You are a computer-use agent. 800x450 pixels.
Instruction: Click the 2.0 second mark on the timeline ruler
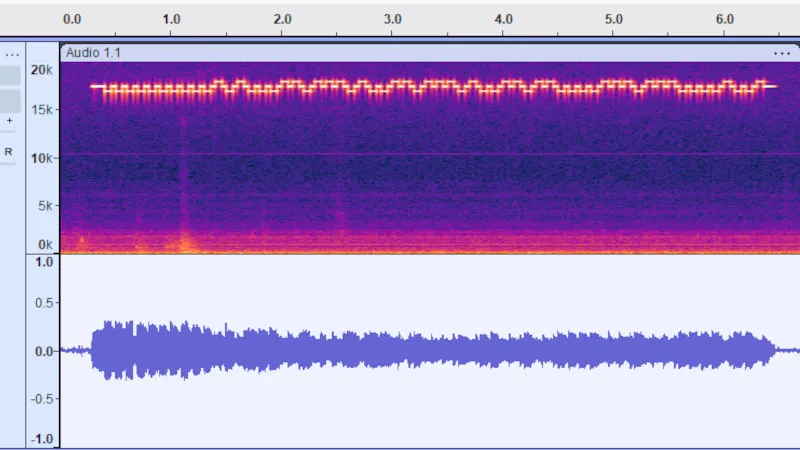click(x=283, y=19)
